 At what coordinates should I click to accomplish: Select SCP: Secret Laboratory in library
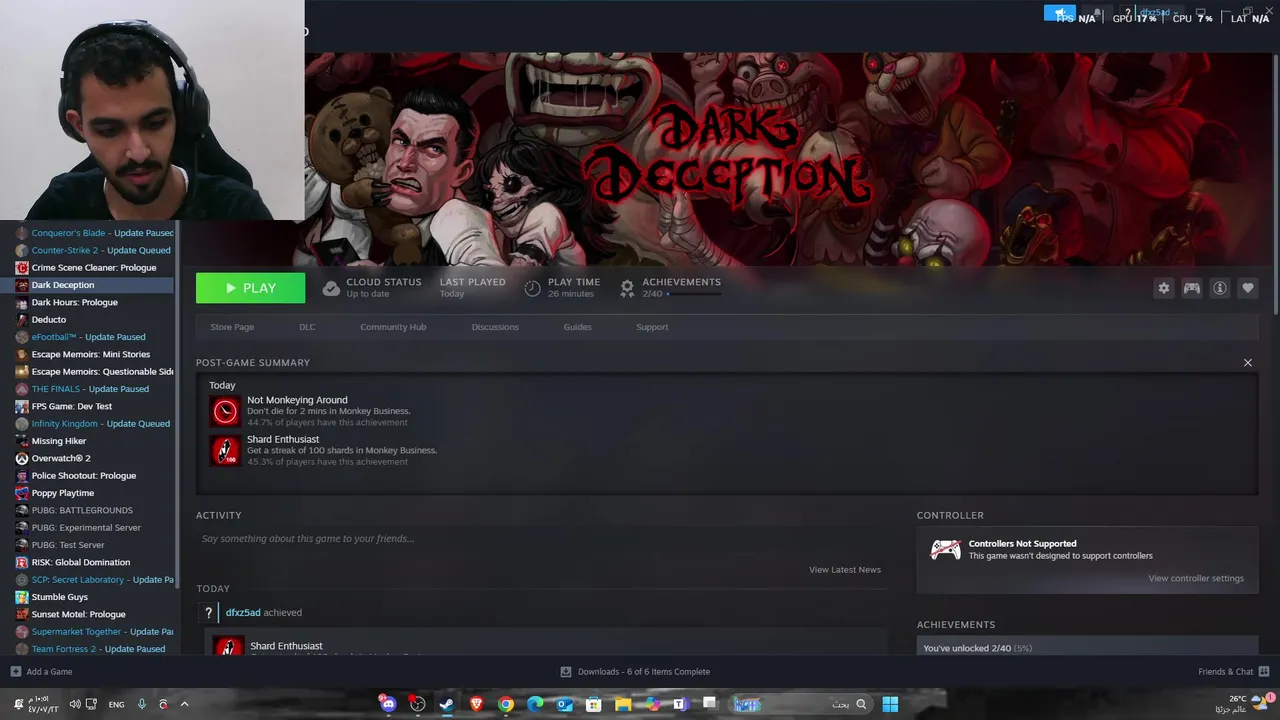tap(95, 580)
